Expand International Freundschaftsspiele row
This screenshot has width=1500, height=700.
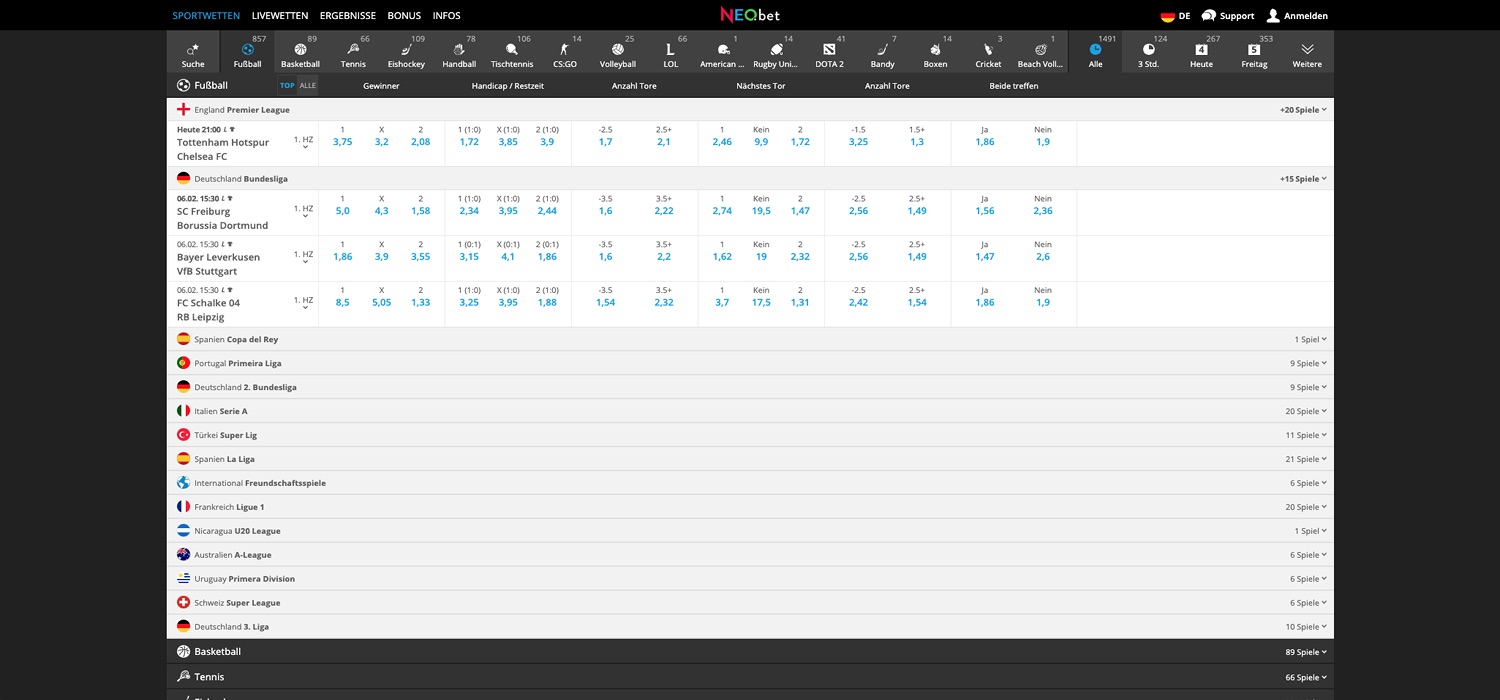pos(750,483)
